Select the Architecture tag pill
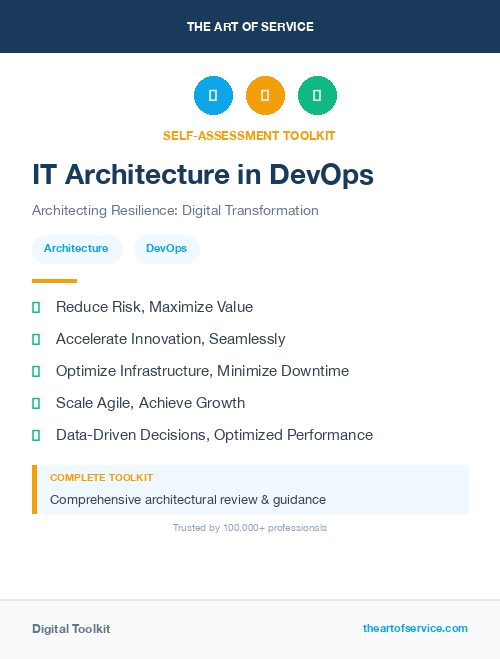This screenshot has width=500, height=659. [x=77, y=249]
